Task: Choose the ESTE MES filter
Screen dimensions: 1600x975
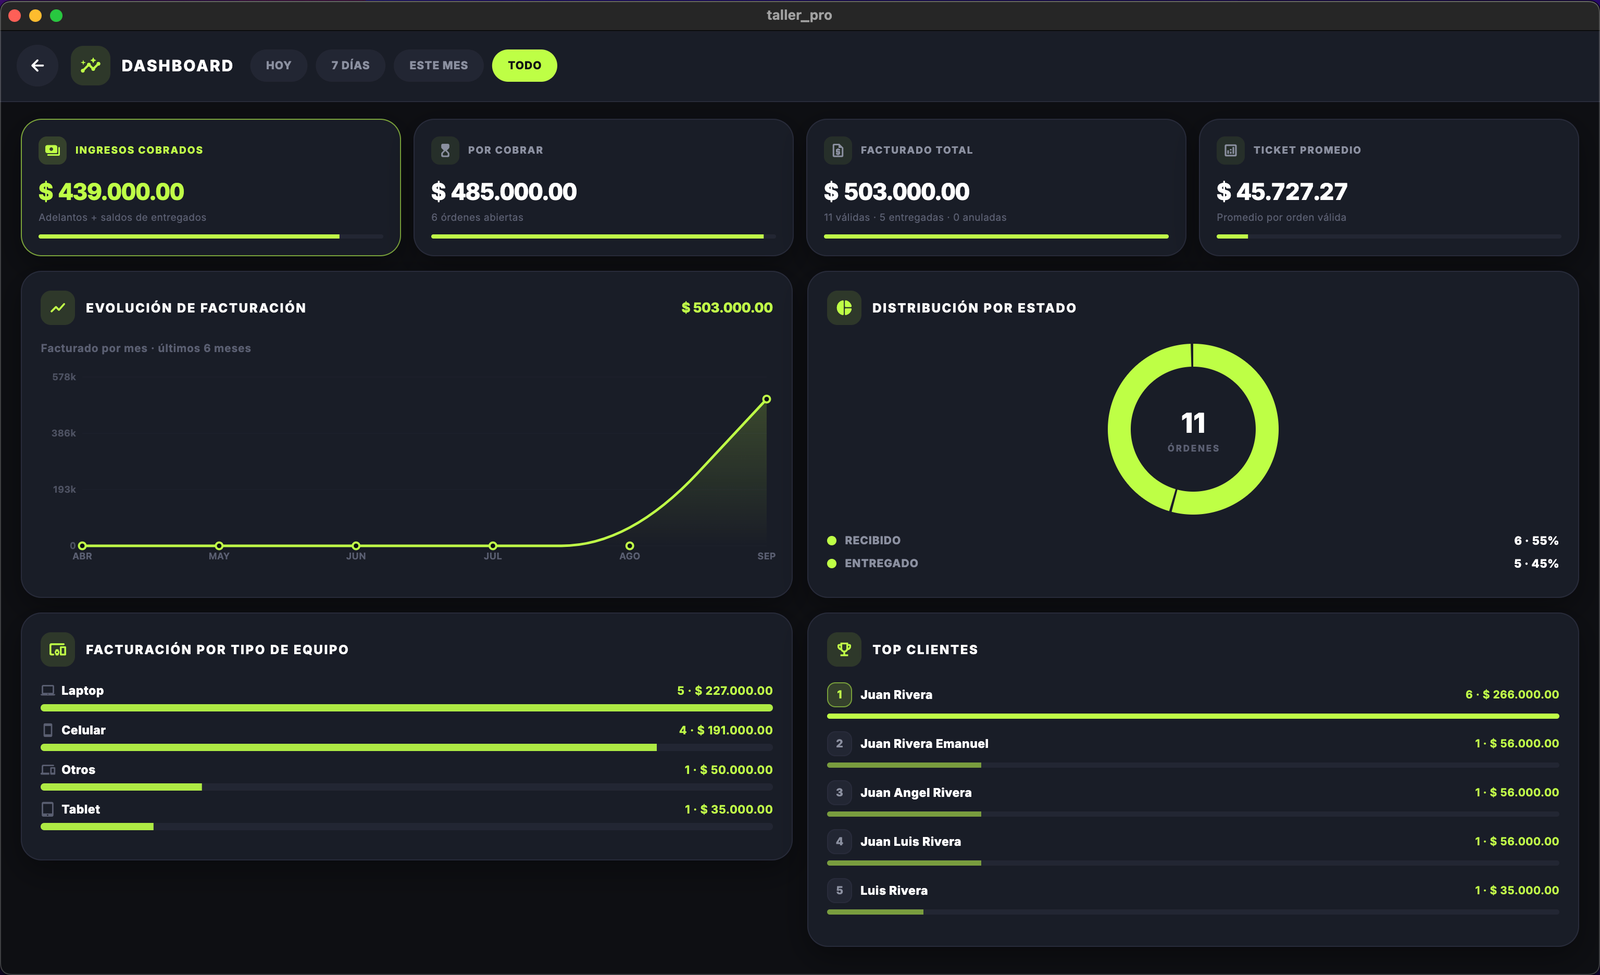Action: click(x=438, y=66)
